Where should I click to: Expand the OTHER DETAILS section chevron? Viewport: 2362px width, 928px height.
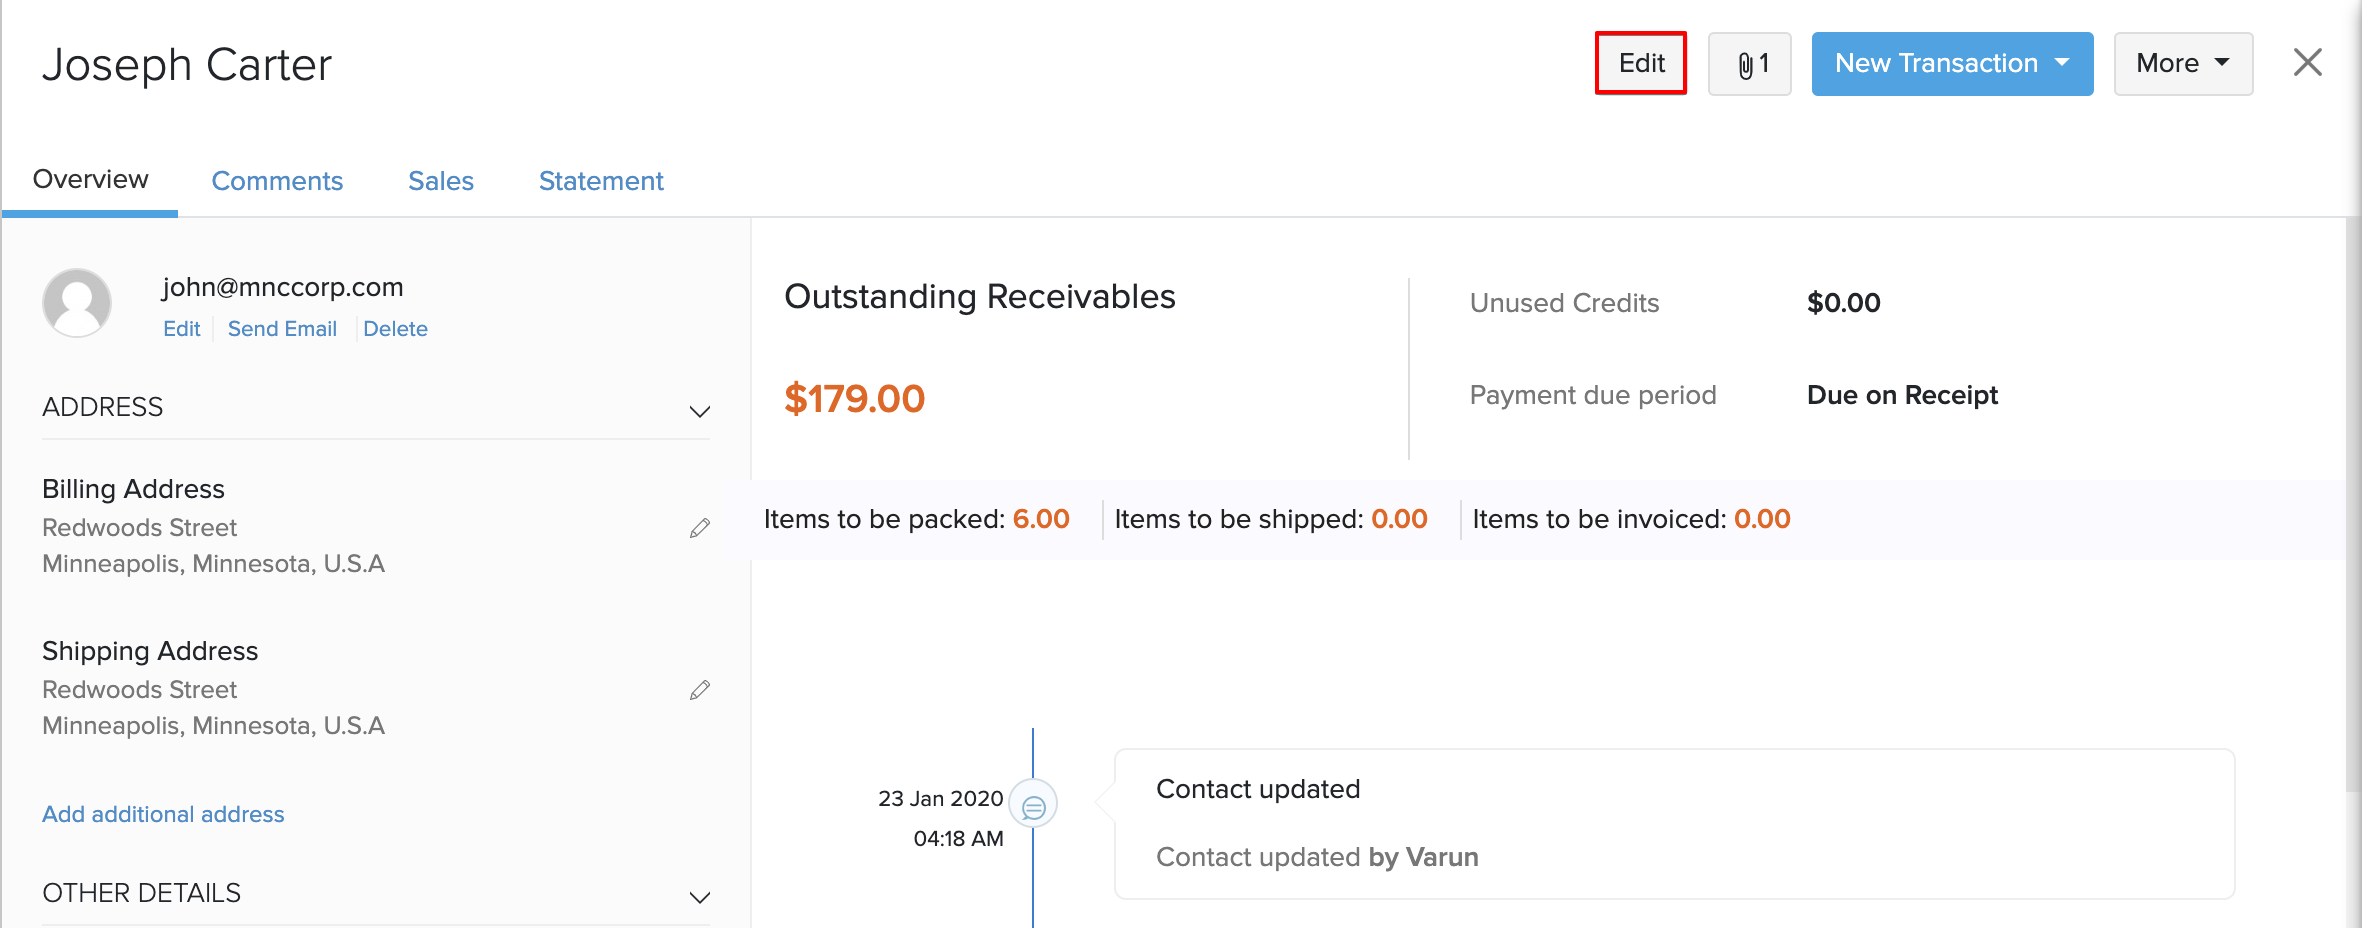(699, 896)
